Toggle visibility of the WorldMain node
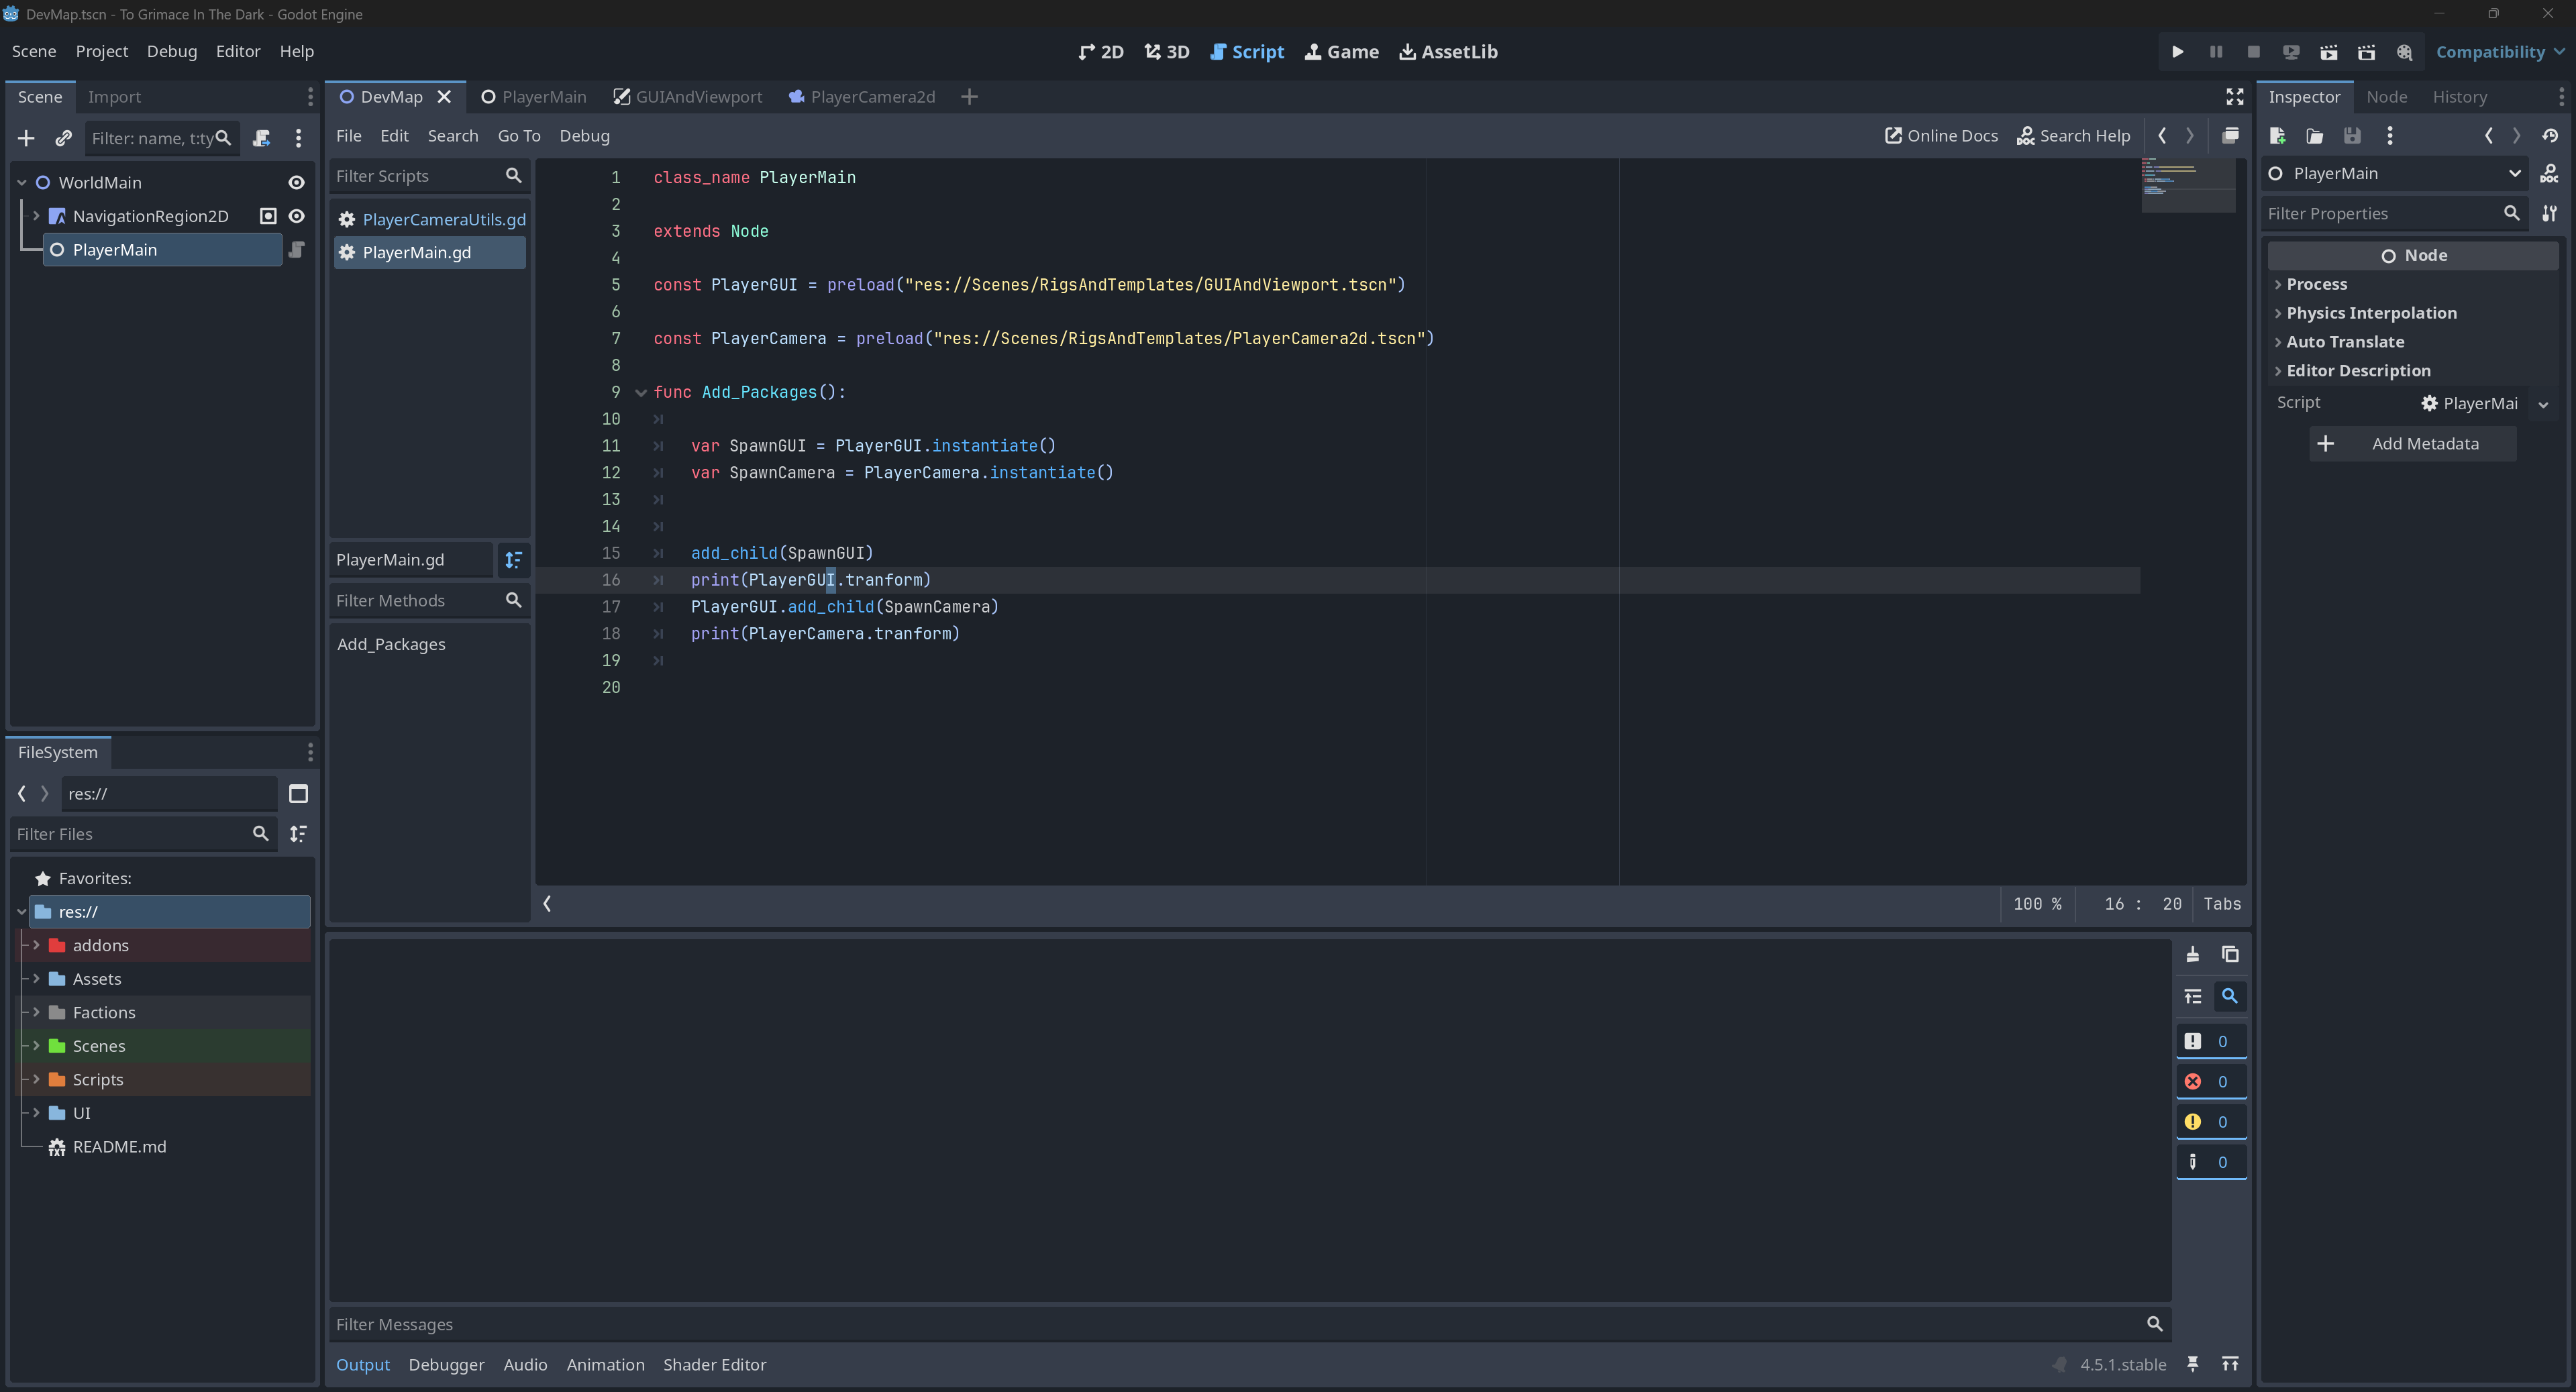This screenshot has width=2576, height=1392. [x=296, y=183]
